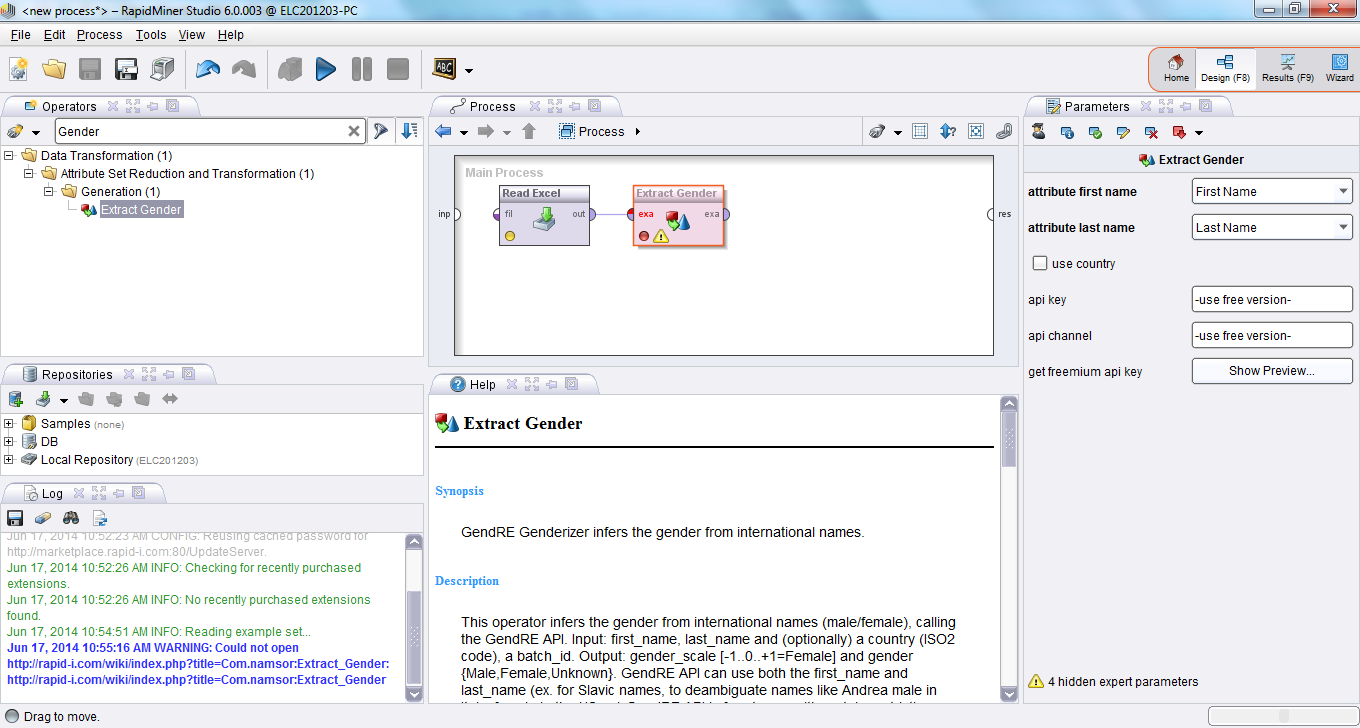This screenshot has height=728, width=1360.
Task: Click the New Process toolbar icon
Action: (x=19, y=69)
